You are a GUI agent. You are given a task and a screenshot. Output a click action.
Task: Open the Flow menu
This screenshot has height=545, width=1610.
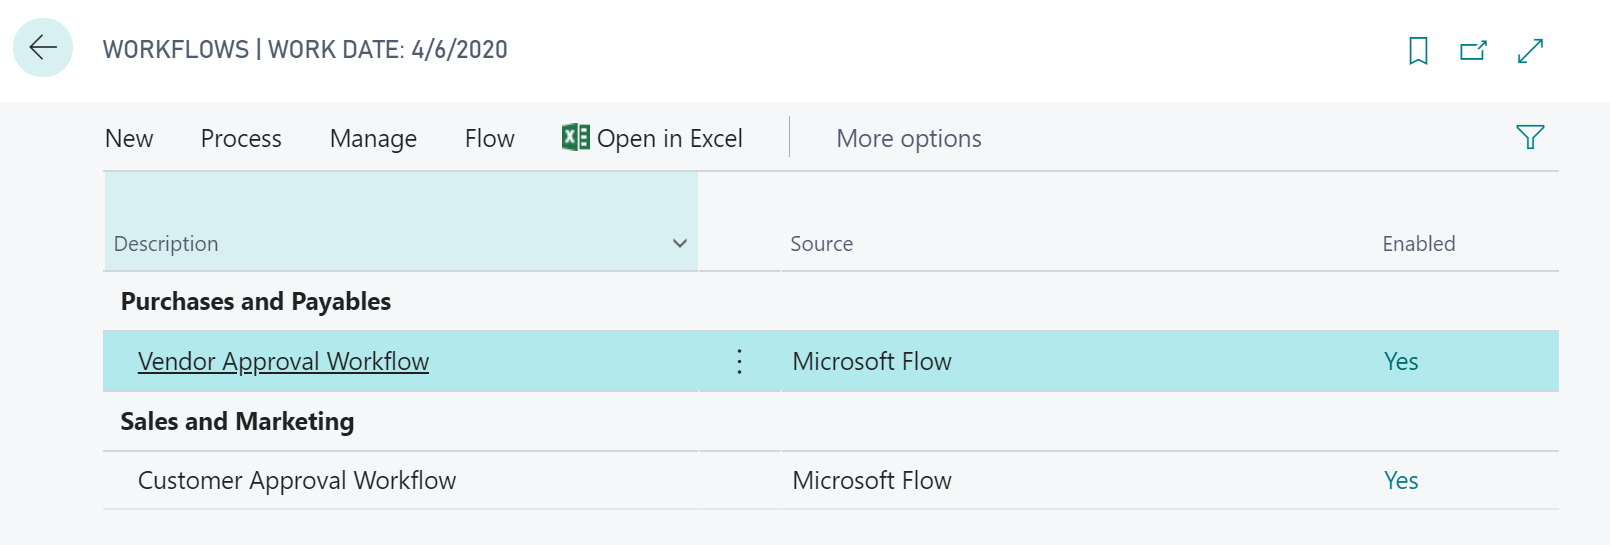490,138
